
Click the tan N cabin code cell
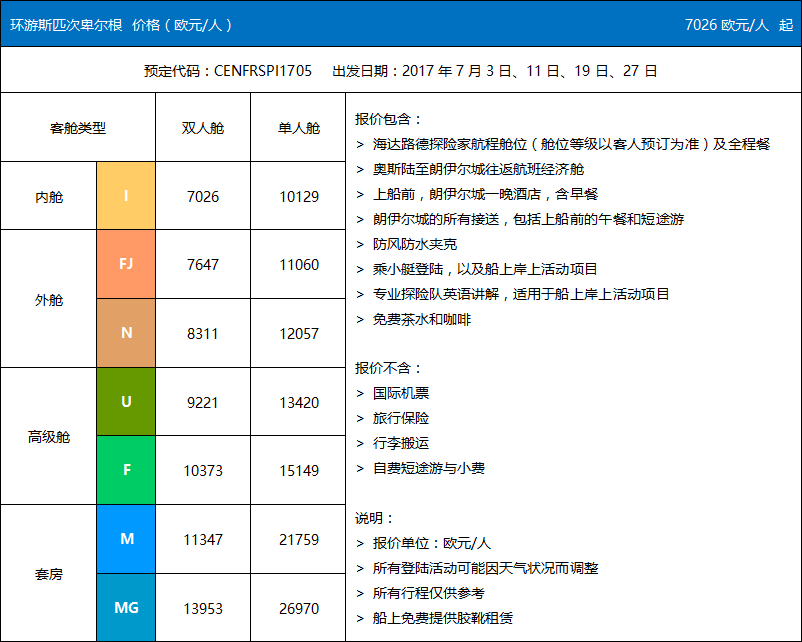coord(126,333)
